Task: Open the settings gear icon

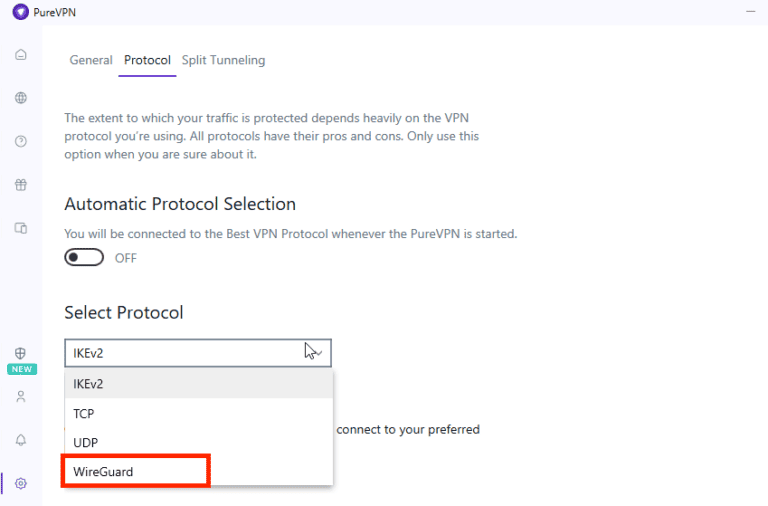Action: tap(21, 483)
